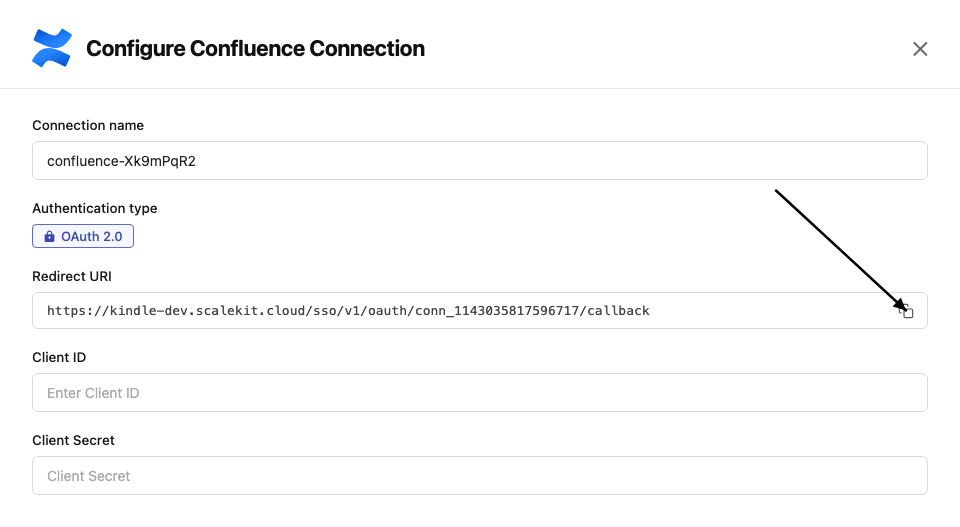960x527 pixels.
Task: Focus the Client Secret input field
Action: (480, 476)
